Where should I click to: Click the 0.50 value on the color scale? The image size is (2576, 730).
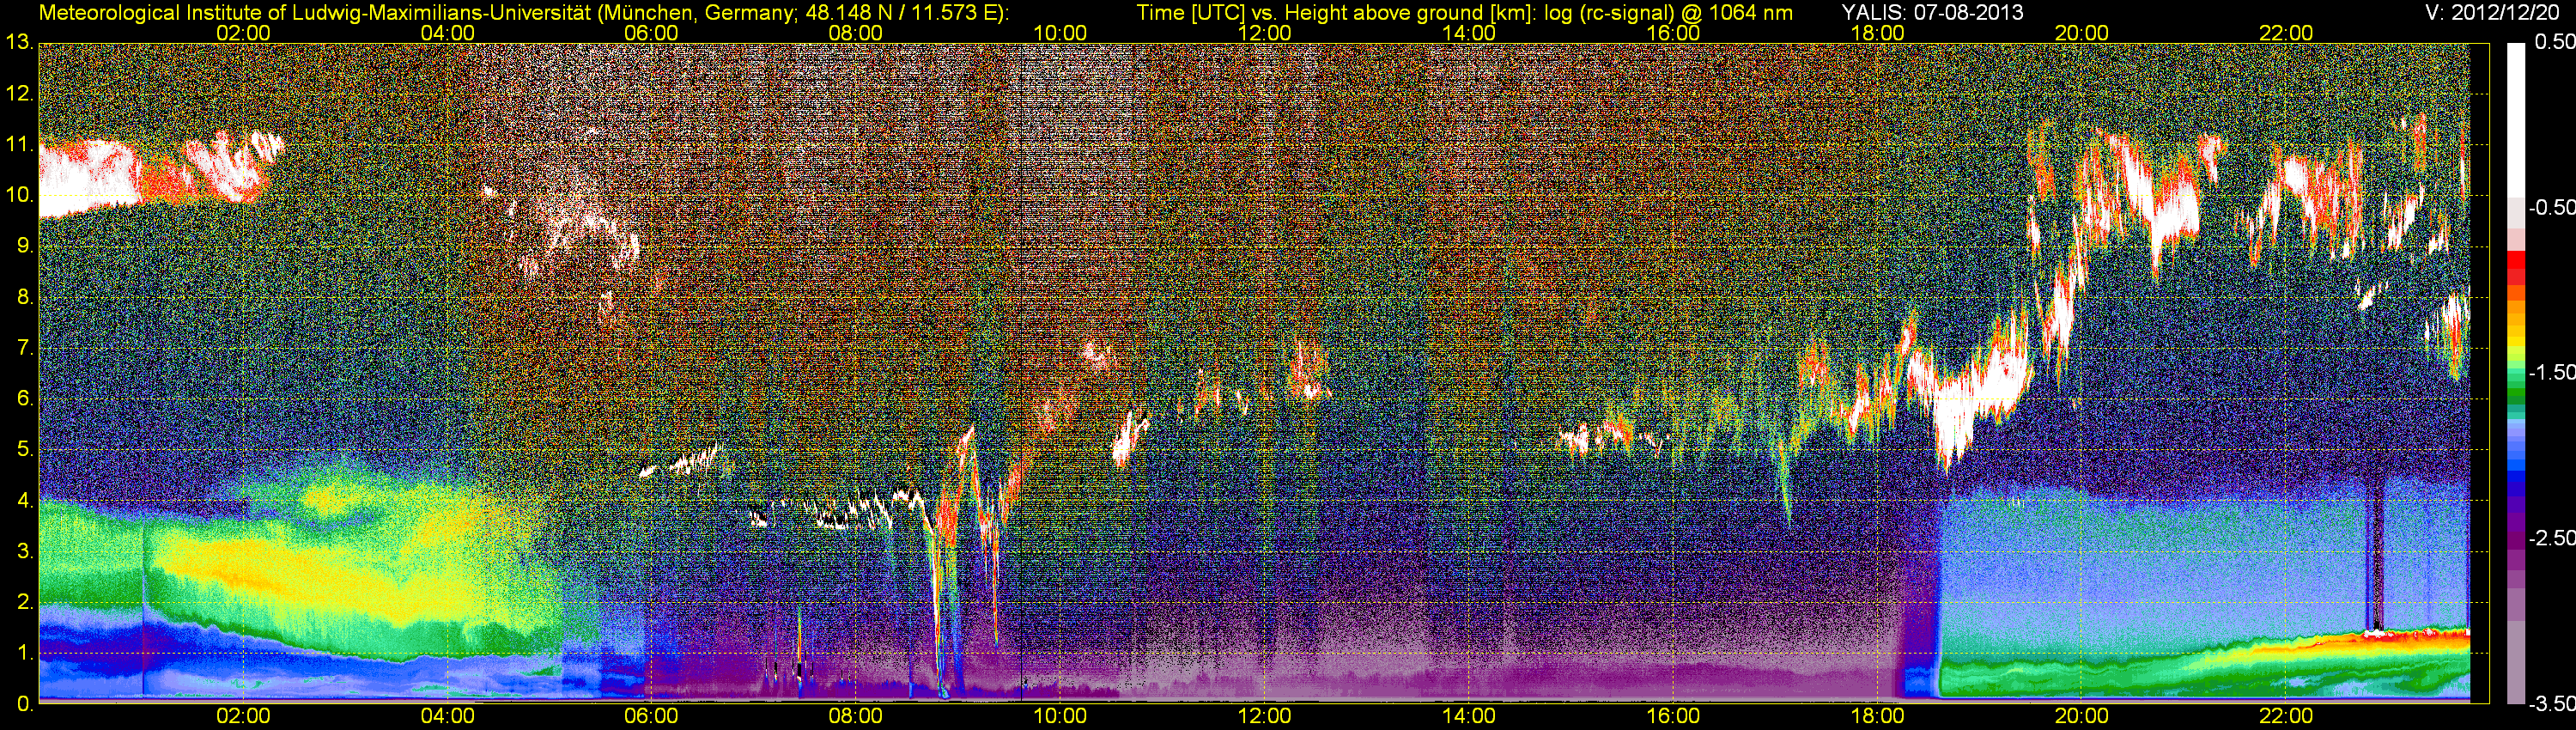pyautogui.click(x=2554, y=42)
